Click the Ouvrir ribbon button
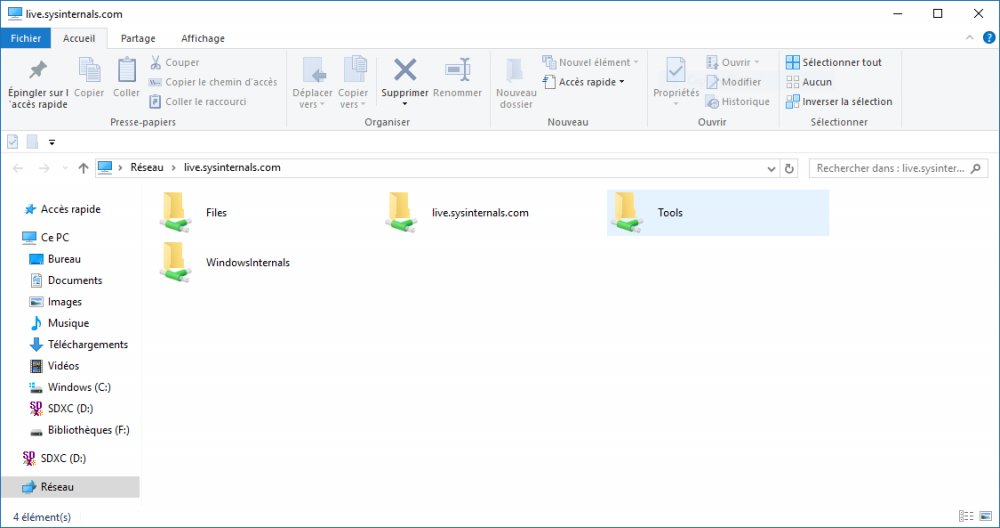Screen dimensions: 1000x528 (733, 62)
